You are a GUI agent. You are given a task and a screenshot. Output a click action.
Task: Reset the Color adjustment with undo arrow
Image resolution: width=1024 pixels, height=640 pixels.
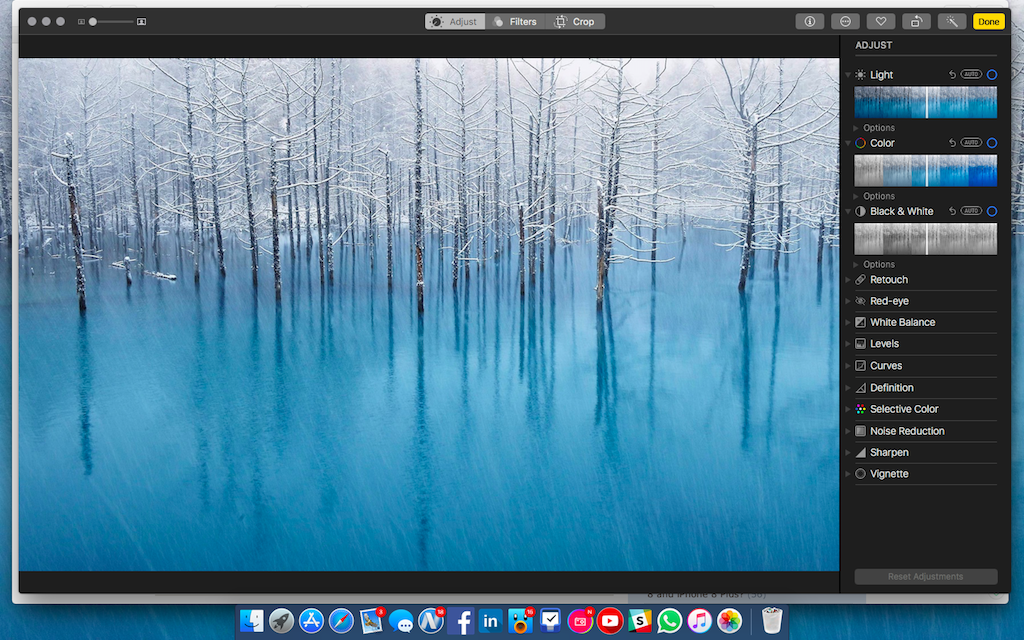click(x=952, y=143)
